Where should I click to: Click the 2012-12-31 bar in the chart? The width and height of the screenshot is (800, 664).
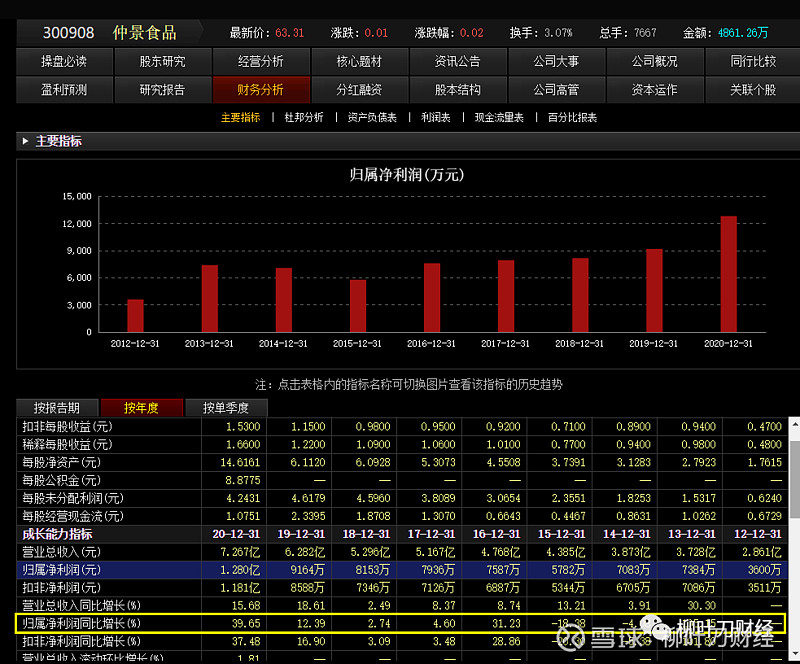point(135,316)
